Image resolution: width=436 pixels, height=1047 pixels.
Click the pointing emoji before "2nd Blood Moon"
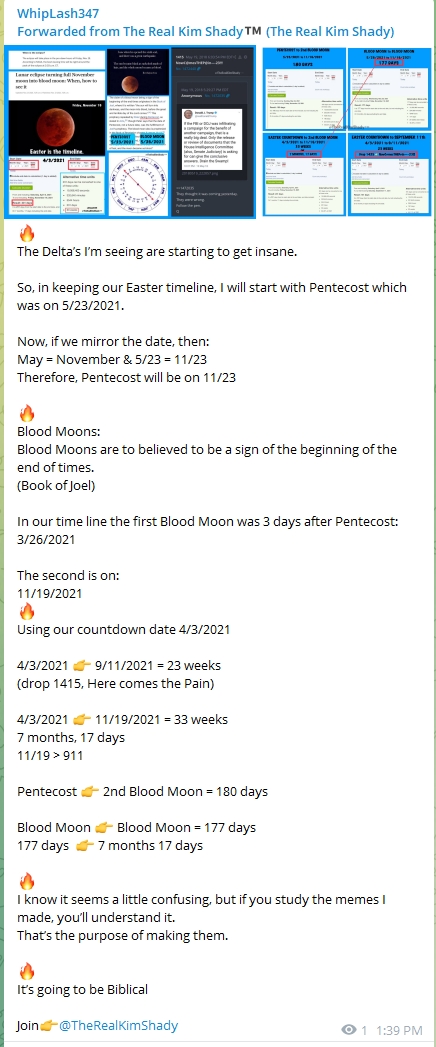tap(90, 792)
